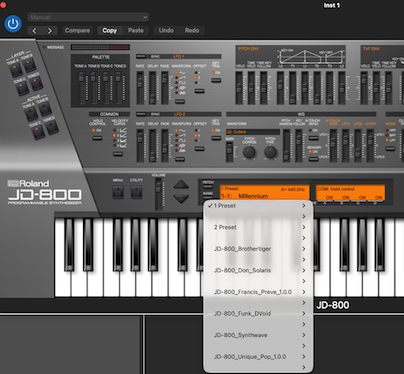Select the 1 Preset menu entry
The height and width of the screenshot is (374, 404).
[258, 206]
